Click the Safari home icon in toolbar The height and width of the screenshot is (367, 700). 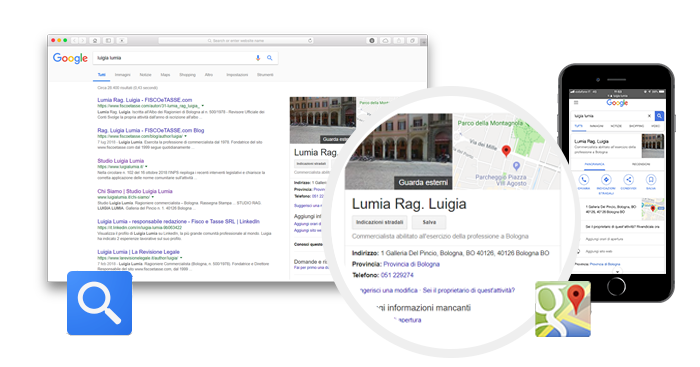tap(95, 41)
